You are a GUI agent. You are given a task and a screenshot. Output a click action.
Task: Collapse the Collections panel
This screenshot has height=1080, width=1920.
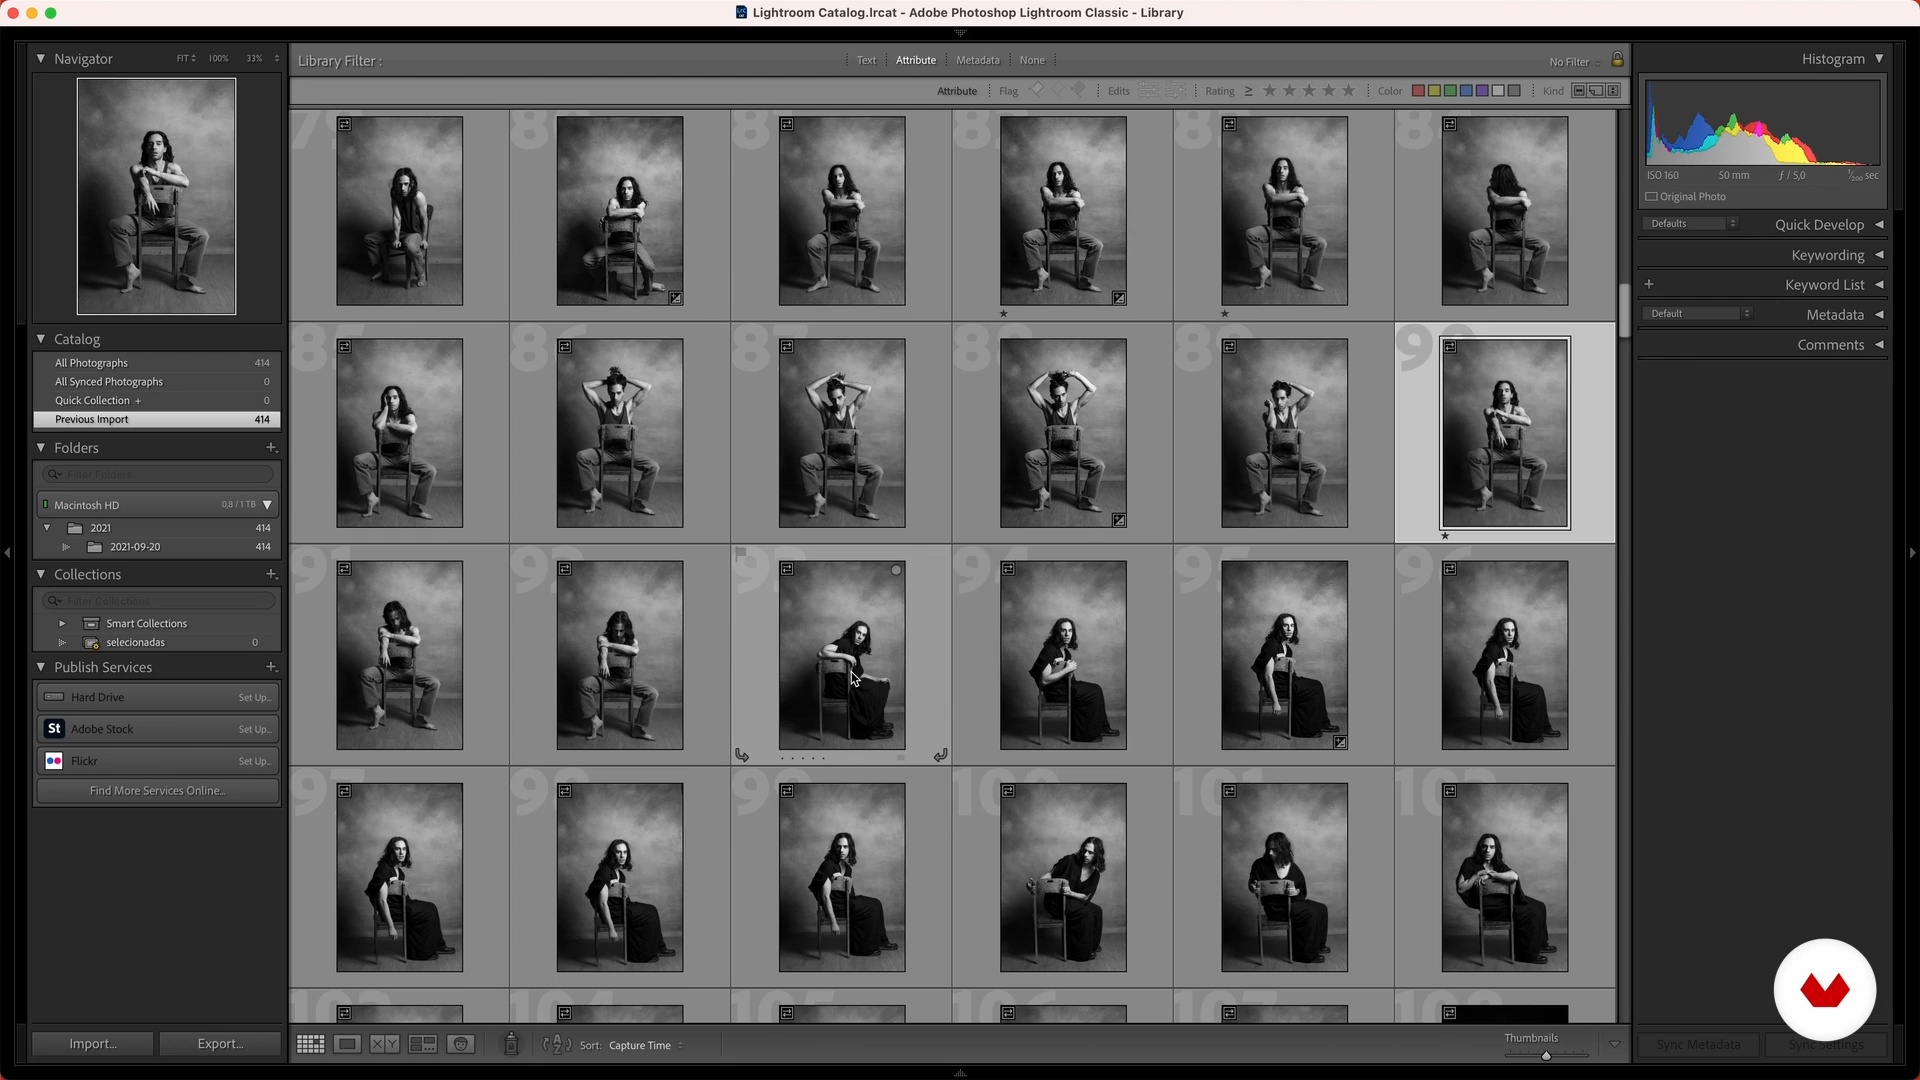click(41, 574)
